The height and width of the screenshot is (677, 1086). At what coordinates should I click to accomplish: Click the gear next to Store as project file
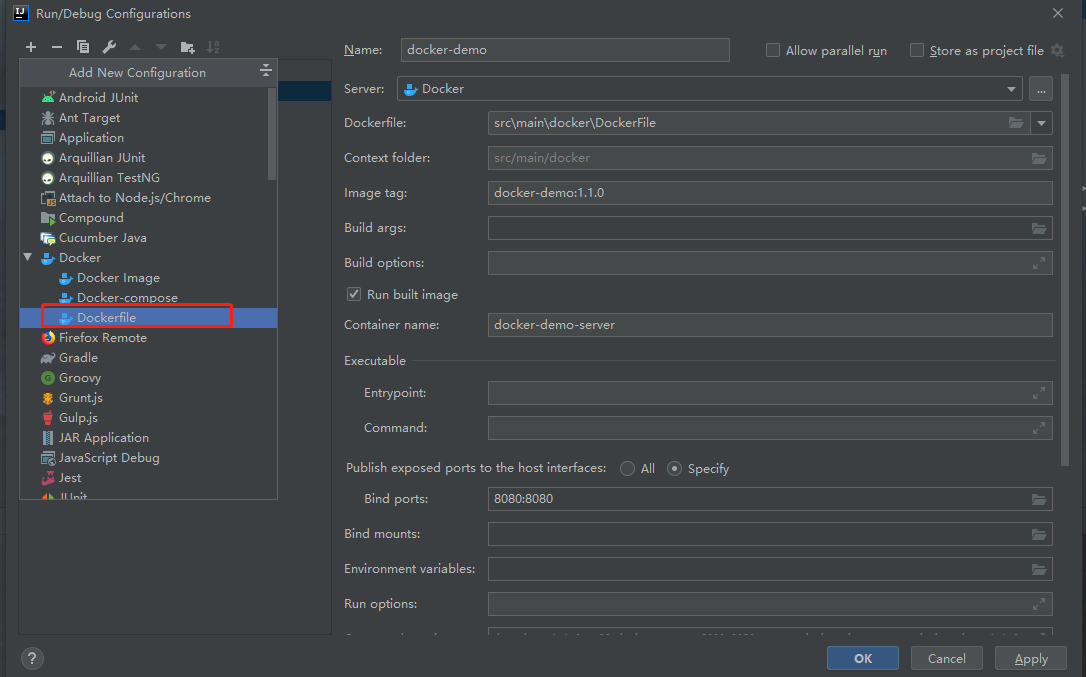coord(1057,50)
